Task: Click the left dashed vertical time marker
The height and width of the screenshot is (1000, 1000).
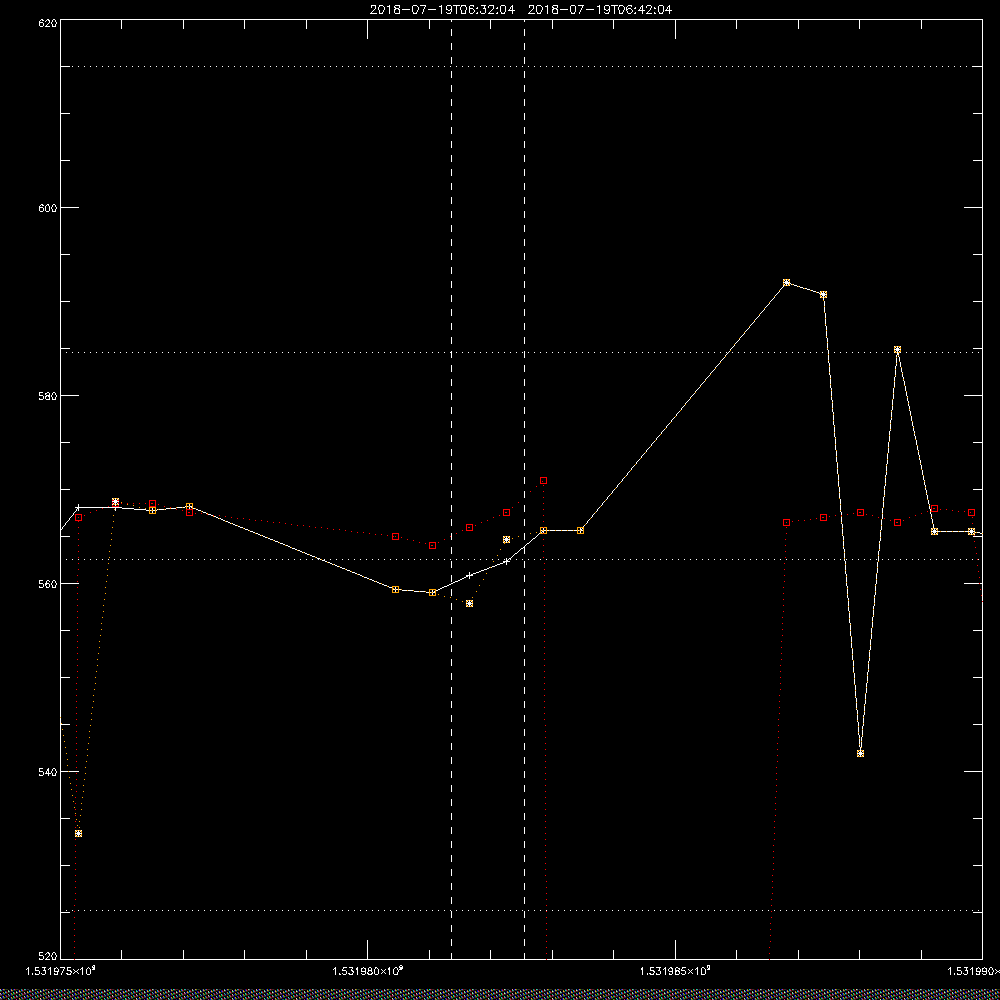Action: tap(452, 490)
